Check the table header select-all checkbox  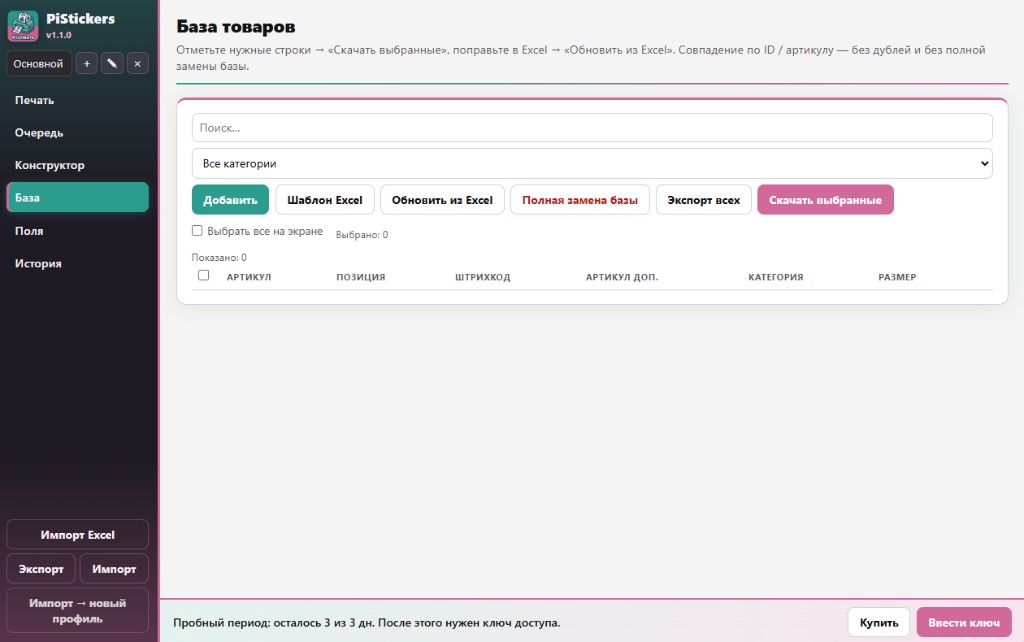click(204, 275)
